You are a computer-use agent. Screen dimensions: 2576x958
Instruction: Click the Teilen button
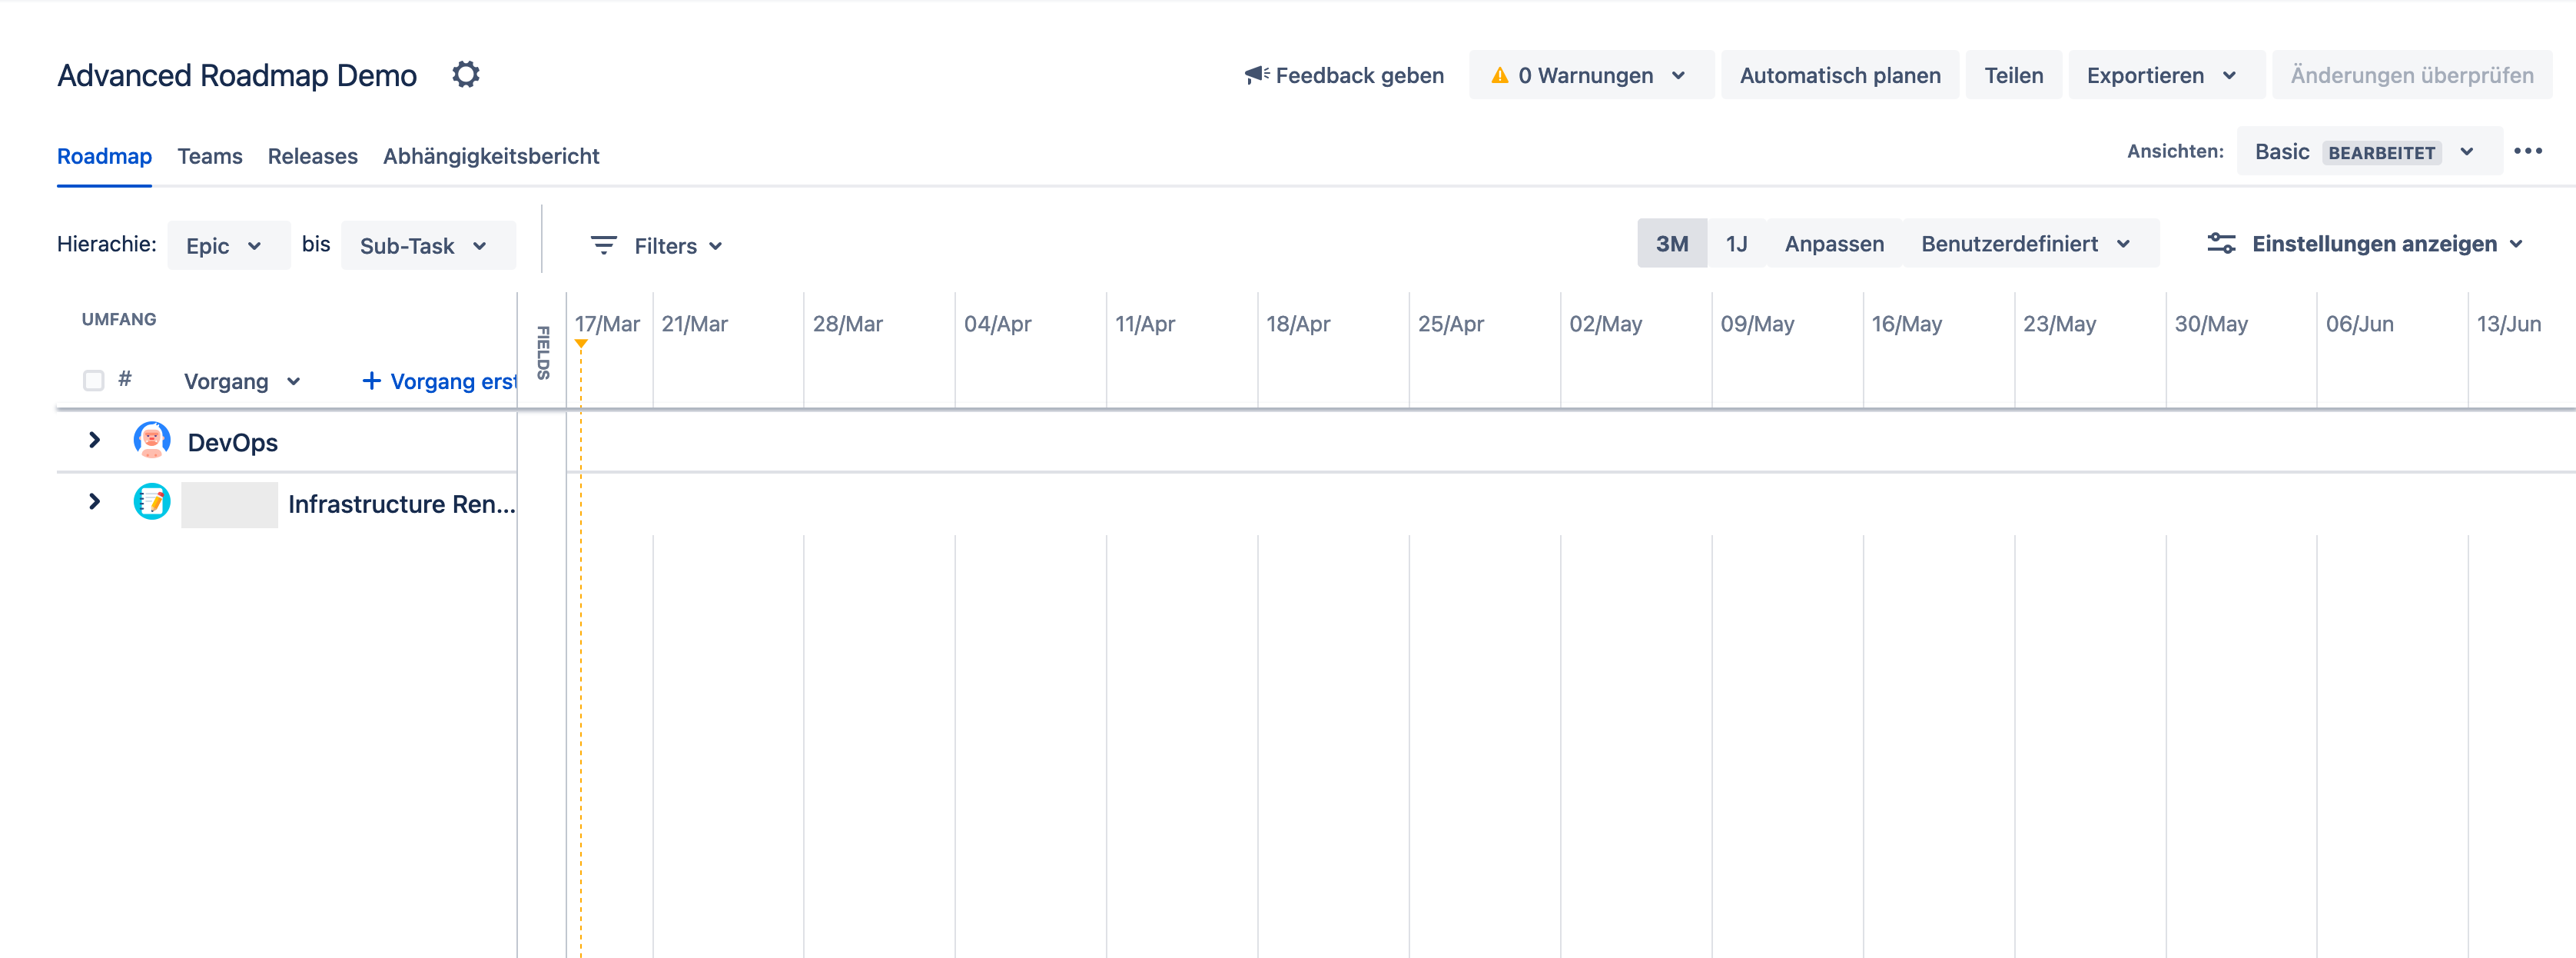pyautogui.click(x=2013, y=75)
